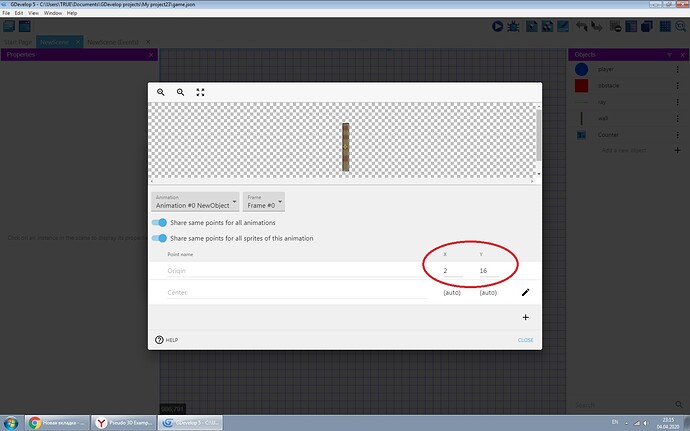Switch to NewScene (Events) tab
Screen dimensions: 690x431
[113, 42]
